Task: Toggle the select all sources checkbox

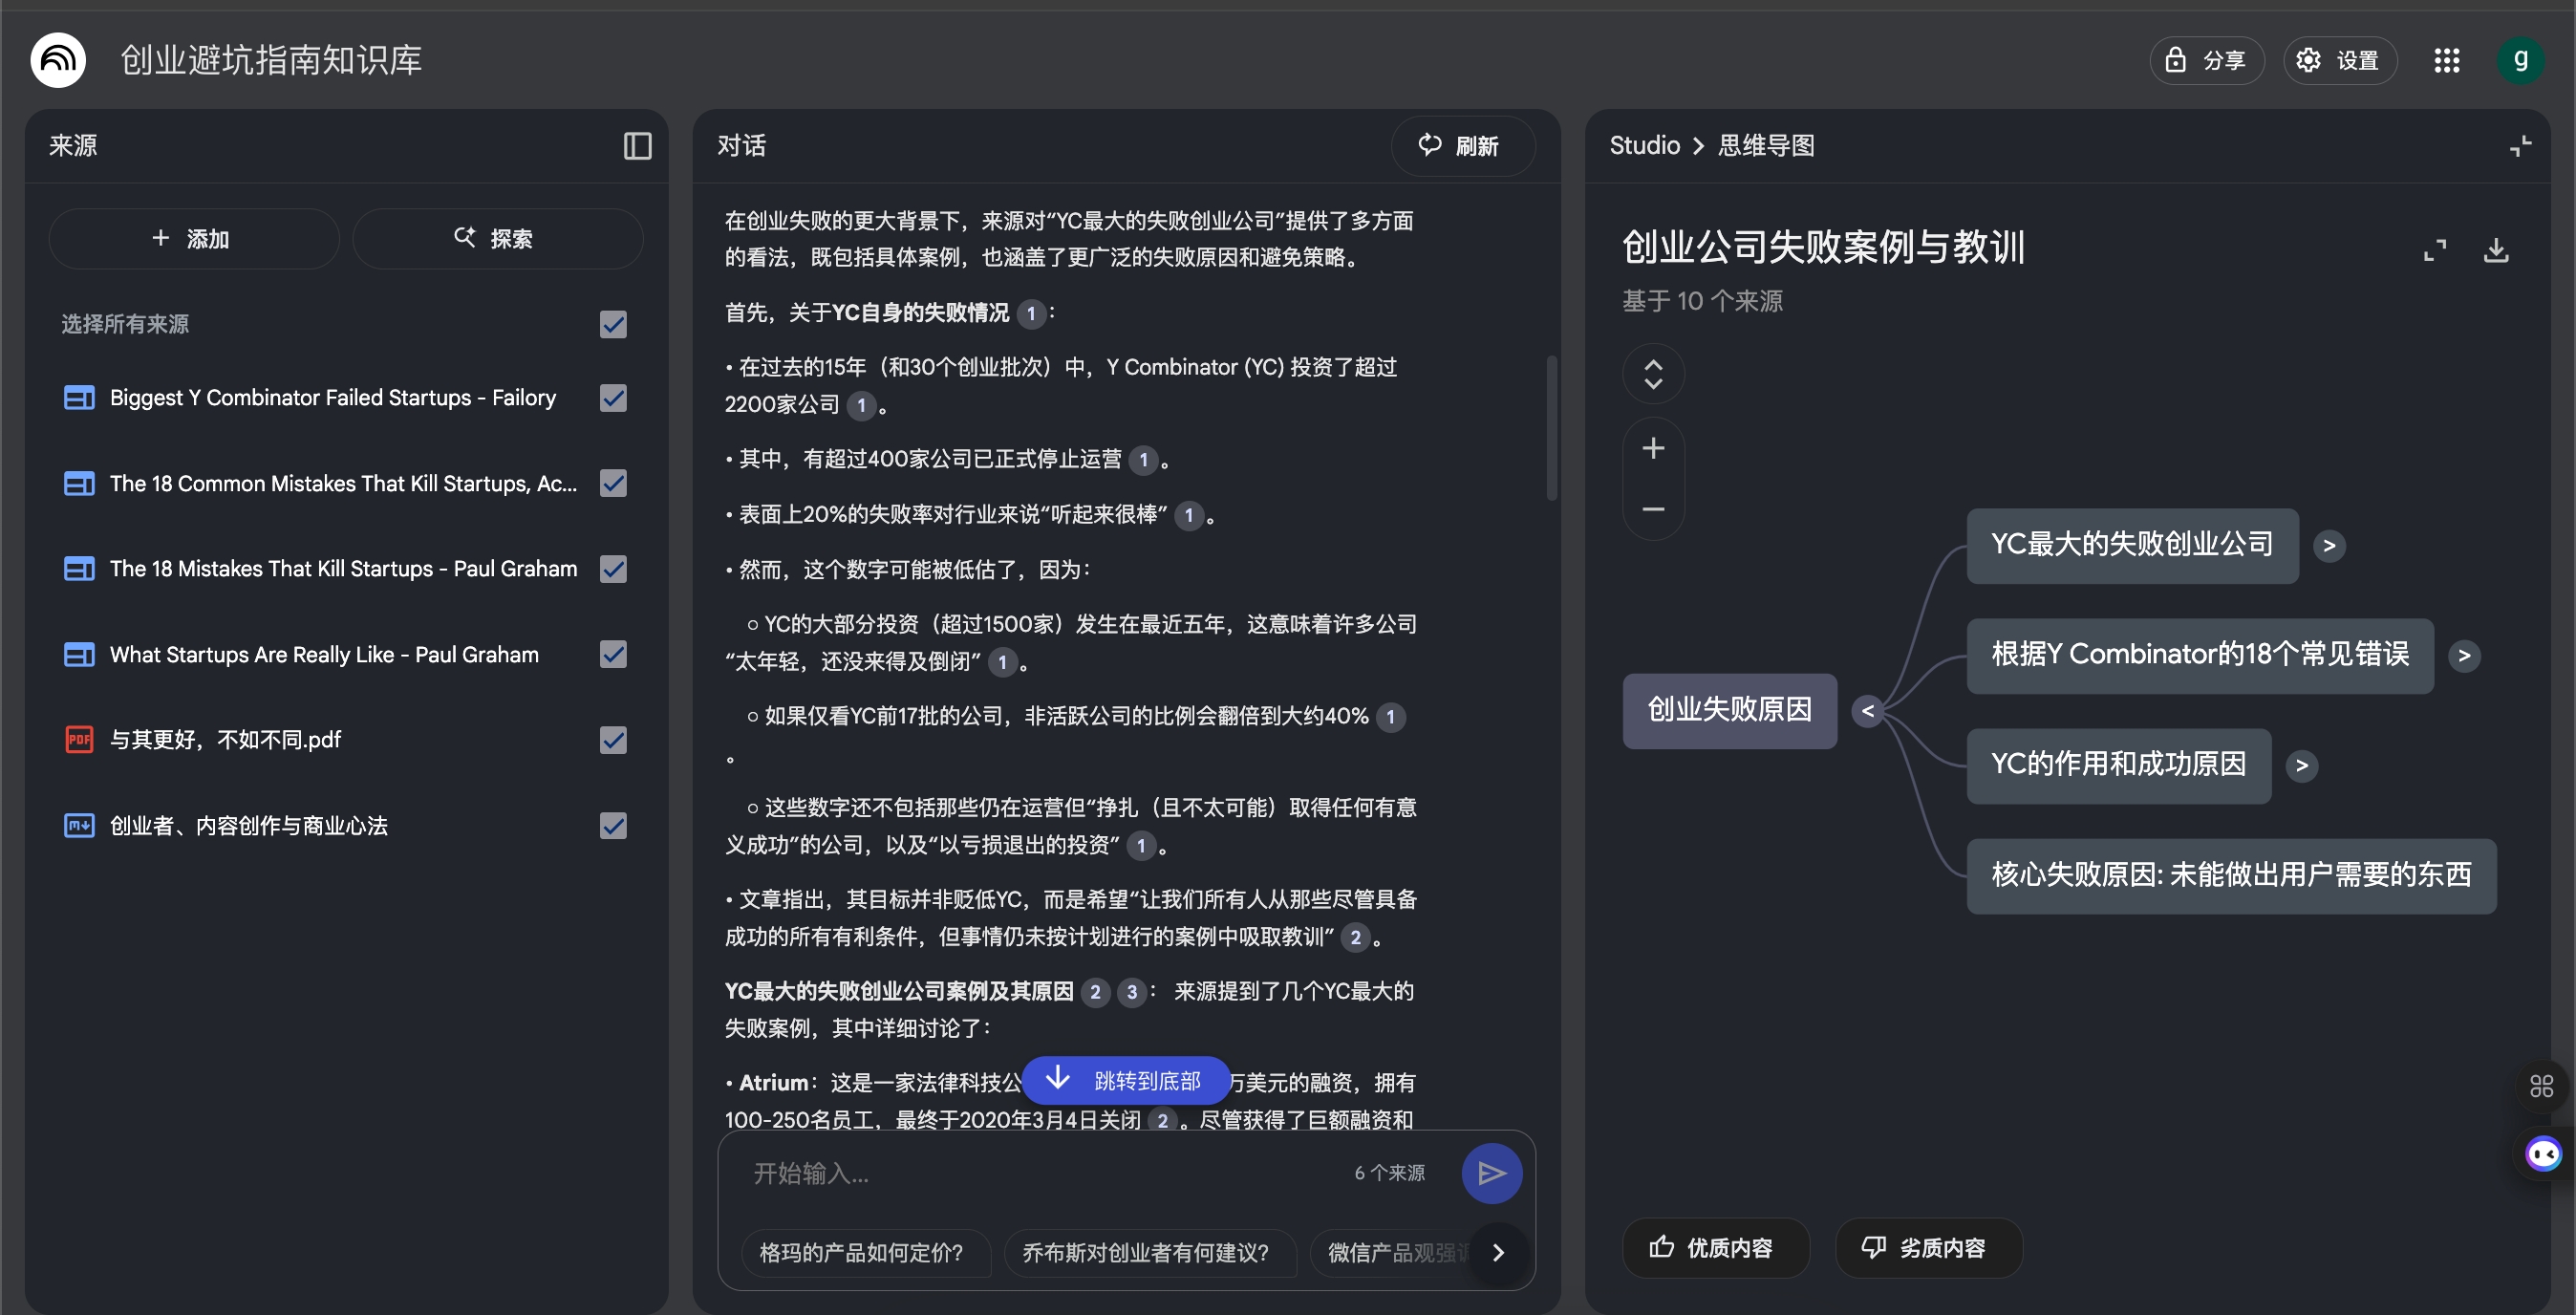Action: coord(613,324)
